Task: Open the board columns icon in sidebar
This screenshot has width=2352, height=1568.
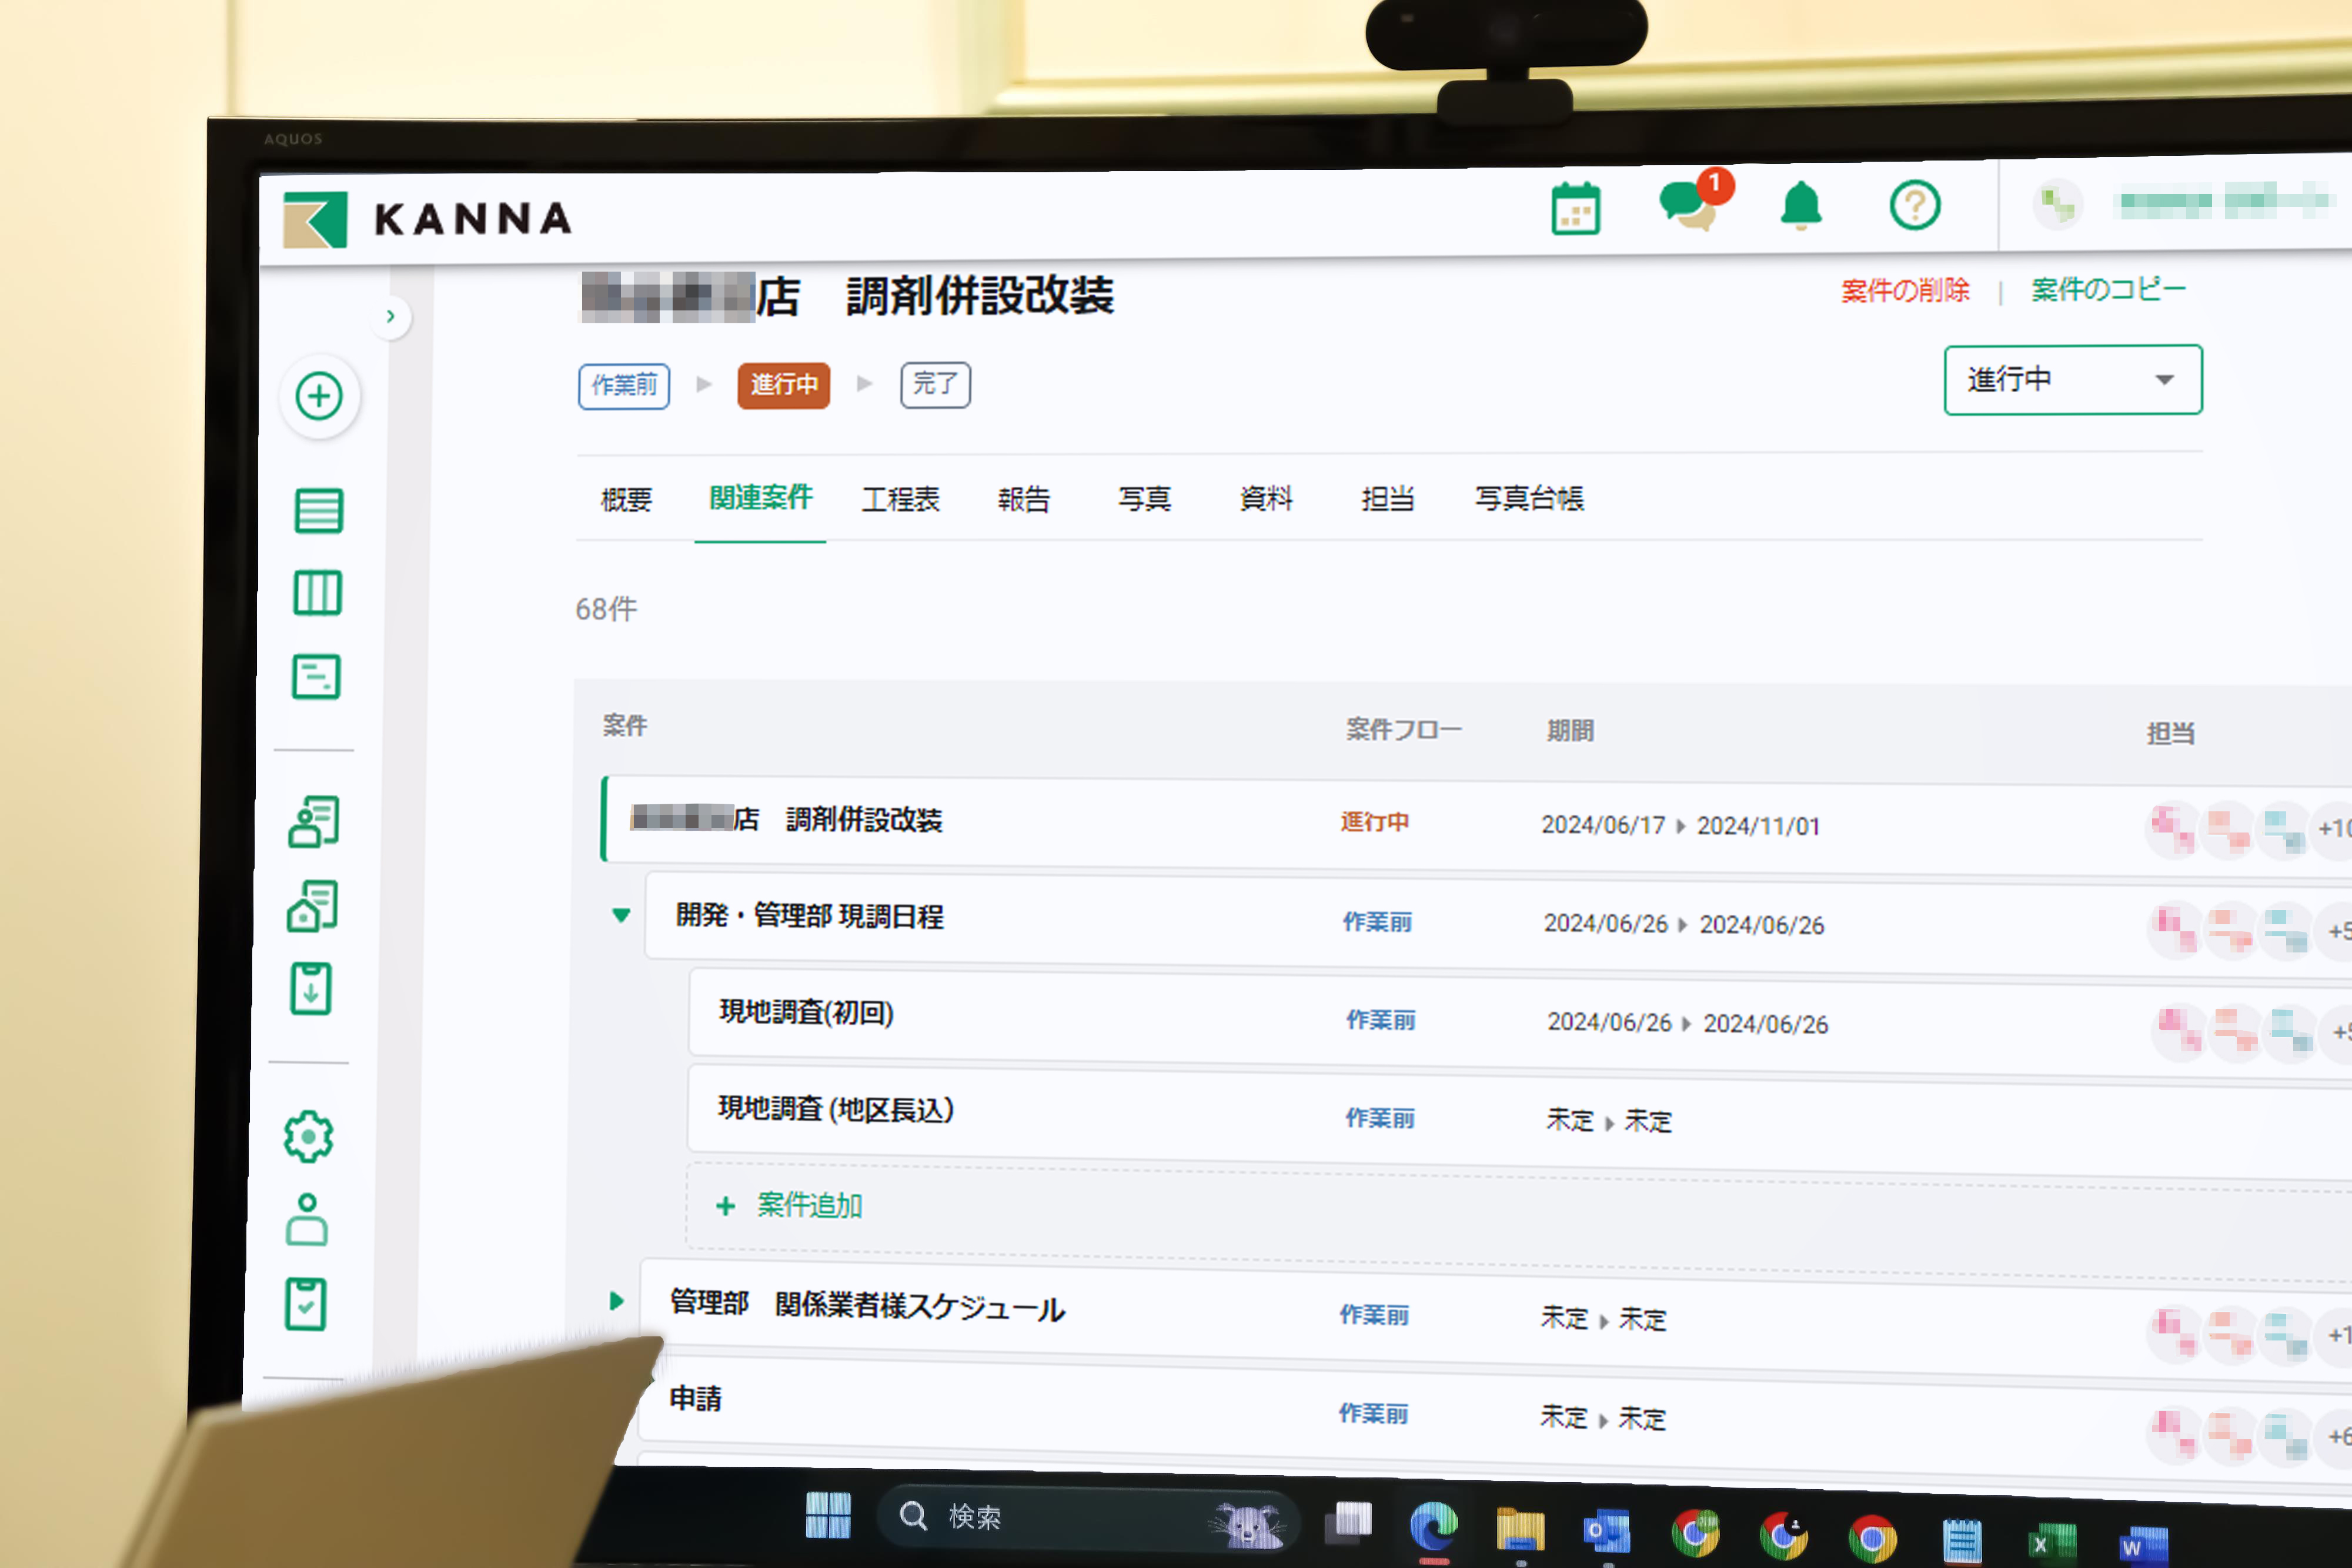Action: 317,594
